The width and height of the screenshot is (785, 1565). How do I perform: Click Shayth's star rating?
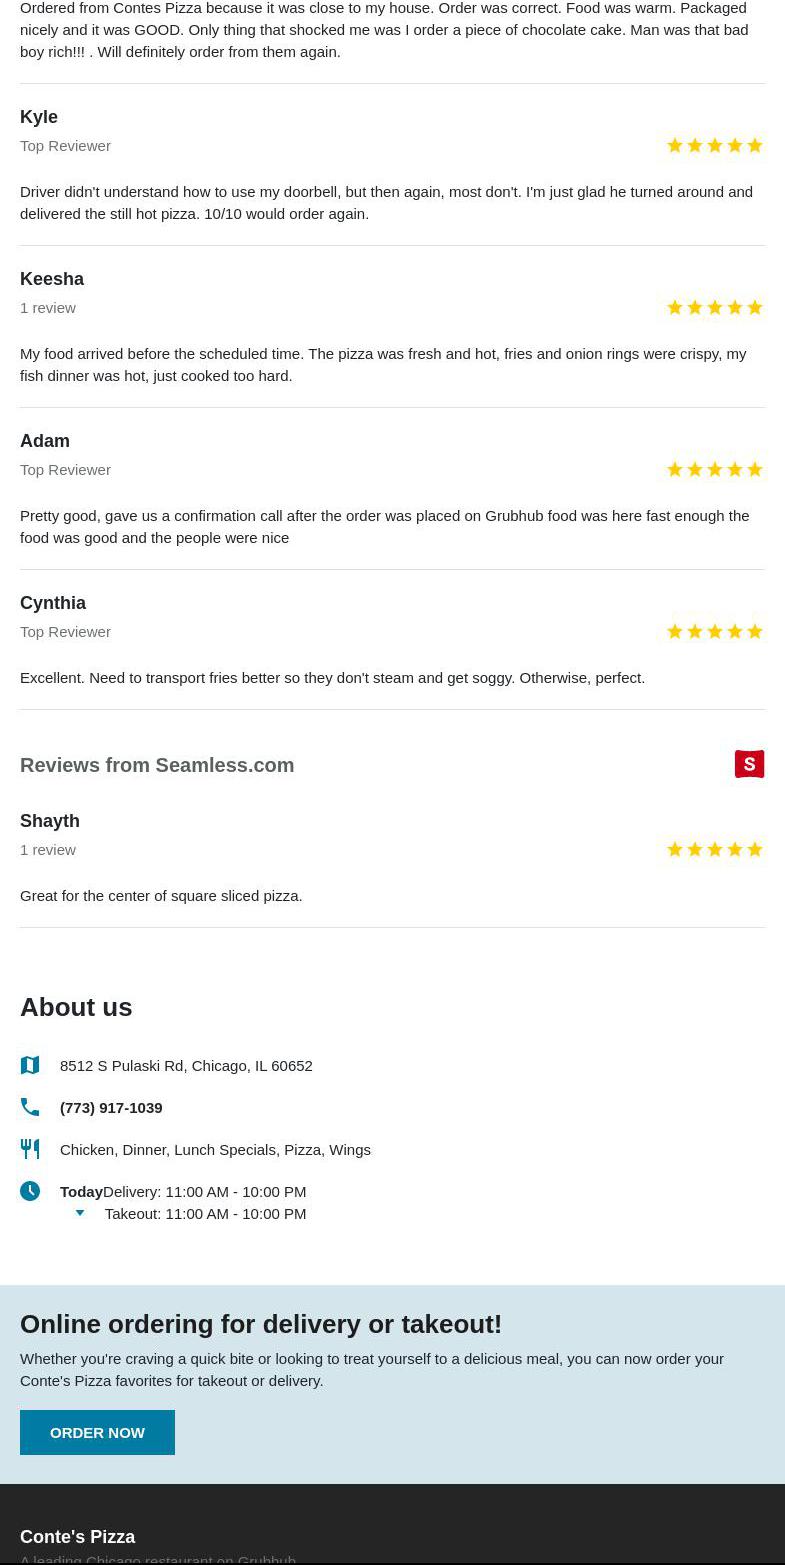(x=714, y=850)
